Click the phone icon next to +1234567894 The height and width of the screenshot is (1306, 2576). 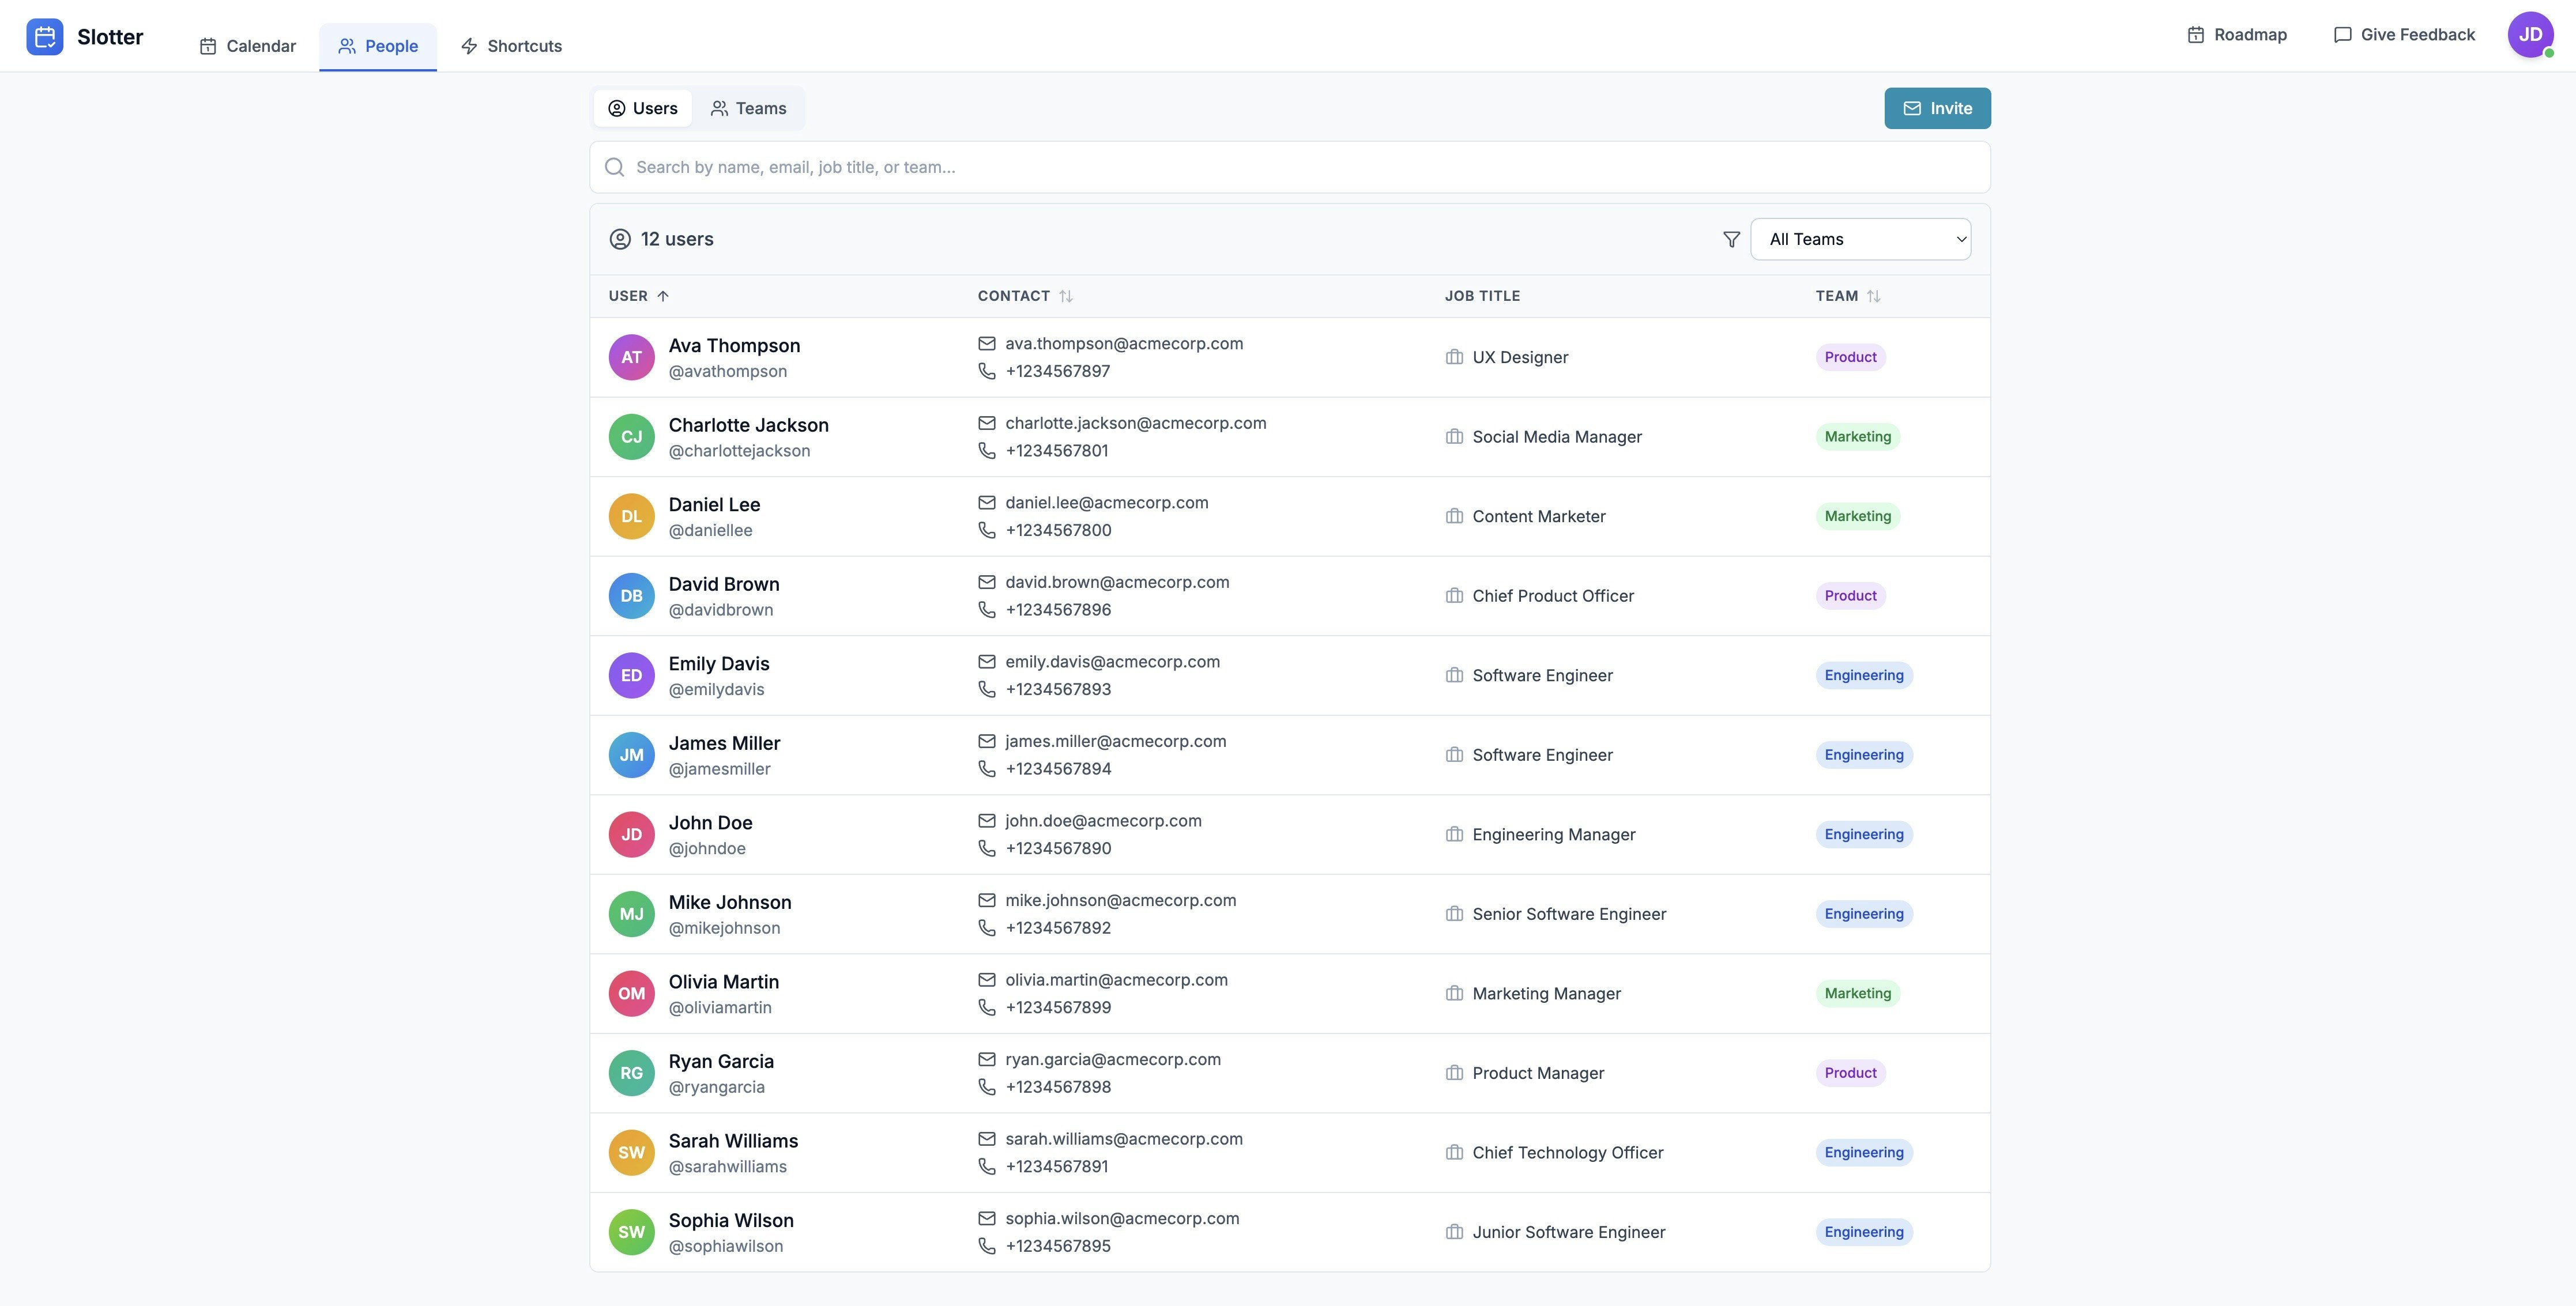(986, 769)
